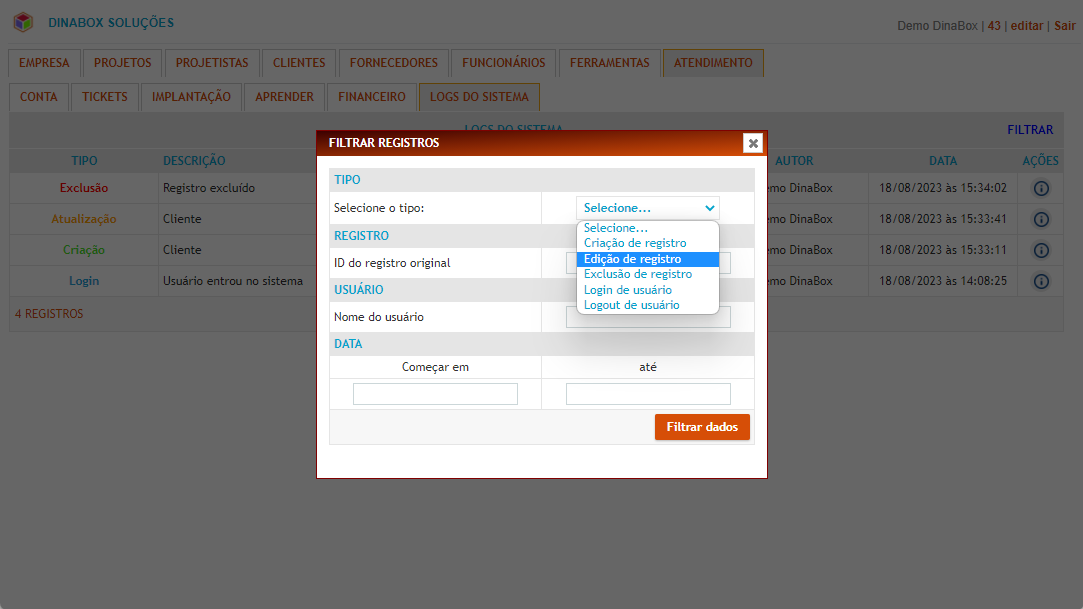The height and width of the screenshot is (609, 1083).
Task: Click the 'até' end date field
Action: point(648,394)
